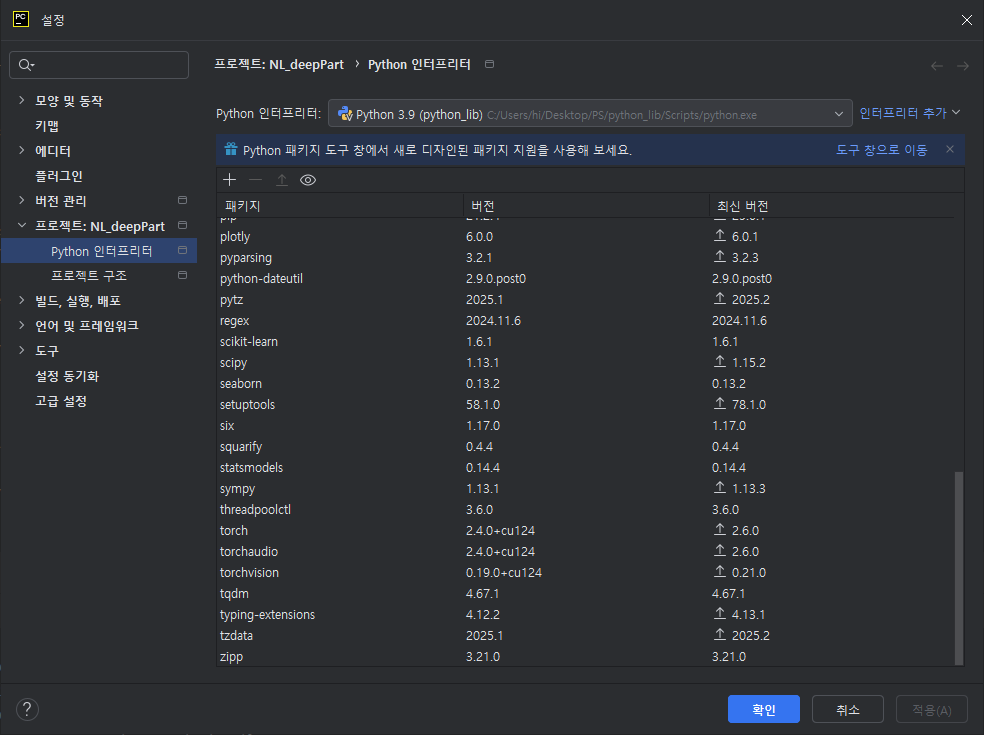Viewport: 984px width, 735px height.
Task: Click upgrade arrow icon for scipy
Action: pos(720,362)
